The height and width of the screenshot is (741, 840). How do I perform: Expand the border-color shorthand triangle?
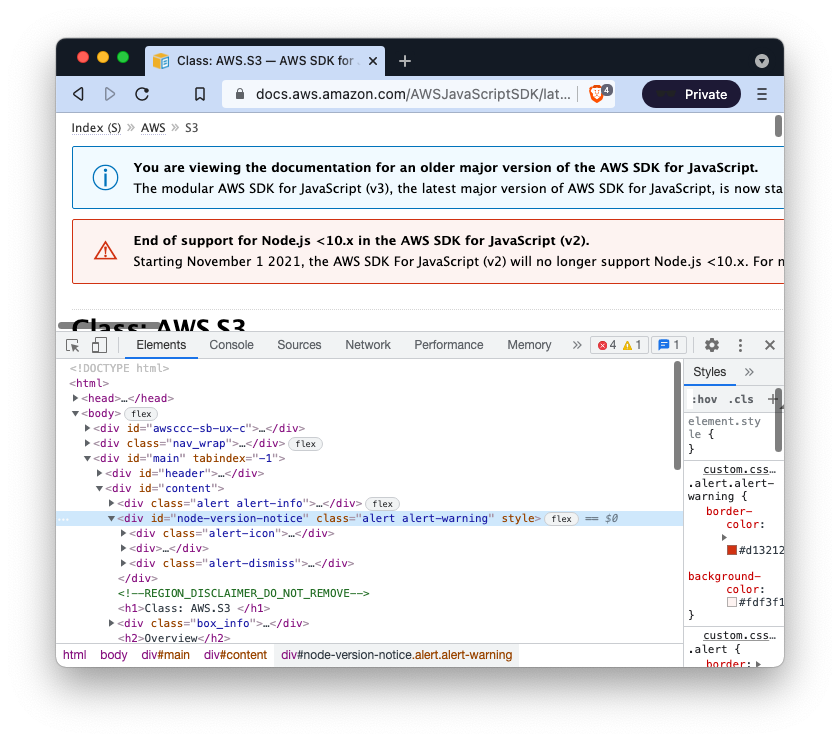(724, 537)
